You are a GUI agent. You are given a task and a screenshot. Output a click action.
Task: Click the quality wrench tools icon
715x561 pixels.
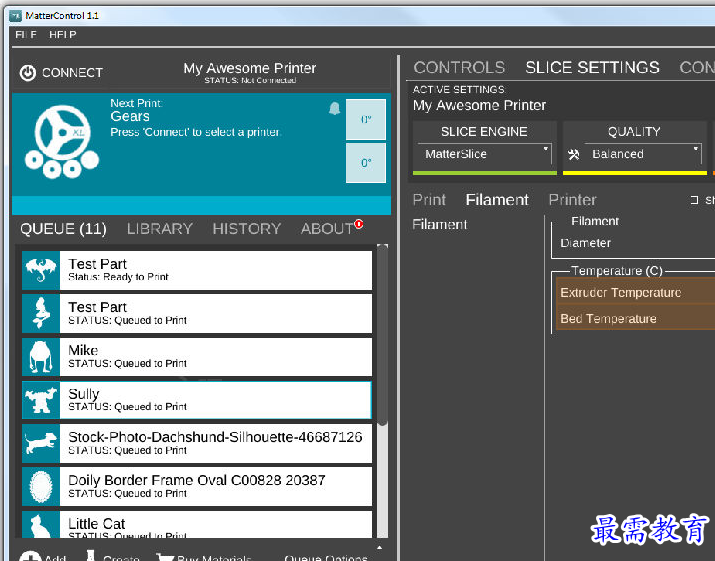click(574, 155)
